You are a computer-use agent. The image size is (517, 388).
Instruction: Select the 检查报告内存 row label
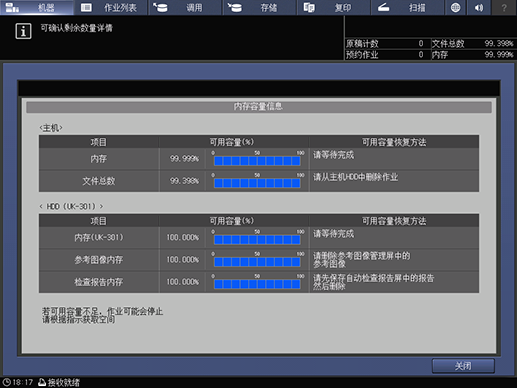[x=99, y=282]
